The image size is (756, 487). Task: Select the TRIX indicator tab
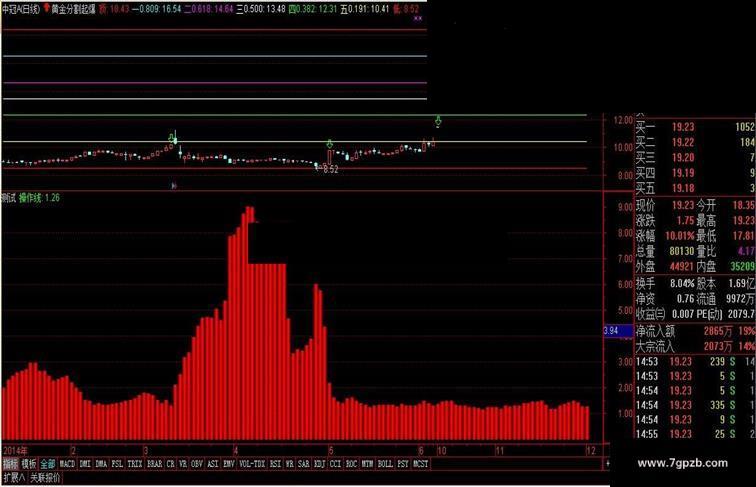[135, 464]
